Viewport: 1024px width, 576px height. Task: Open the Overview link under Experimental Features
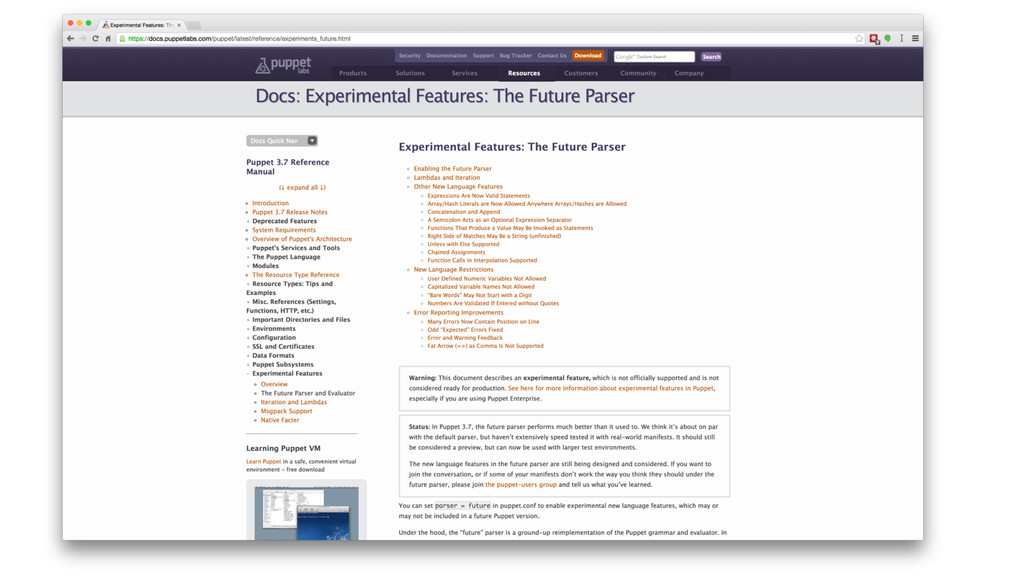point(274,385)
